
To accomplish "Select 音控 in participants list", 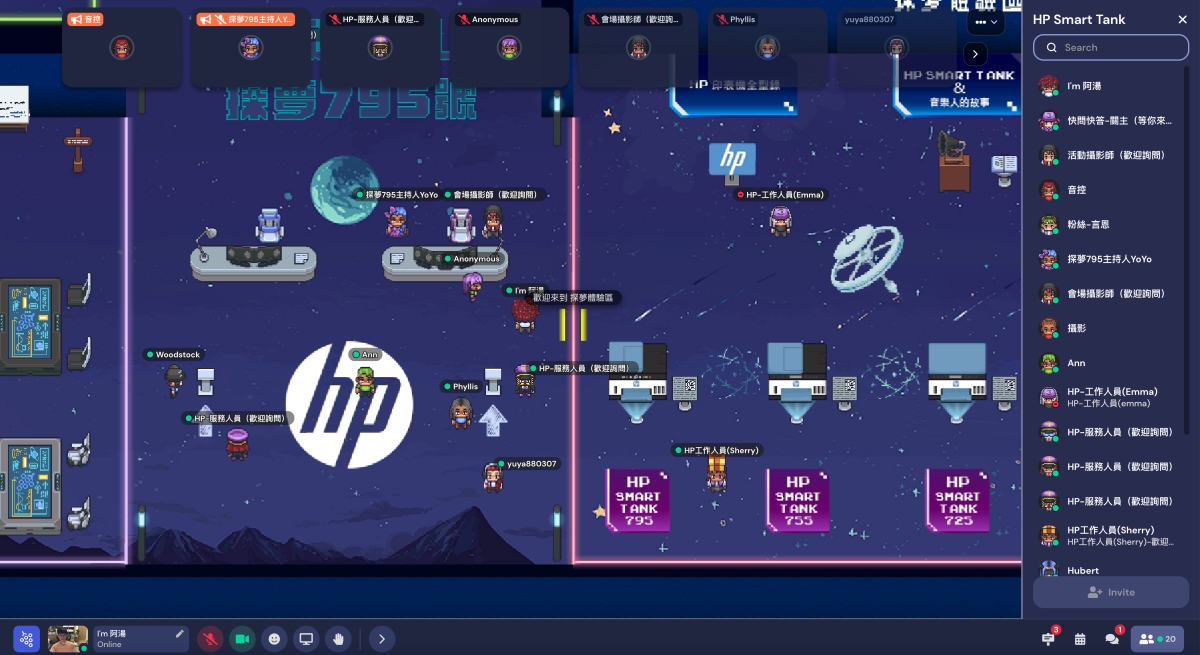I will click(1108, 190).
